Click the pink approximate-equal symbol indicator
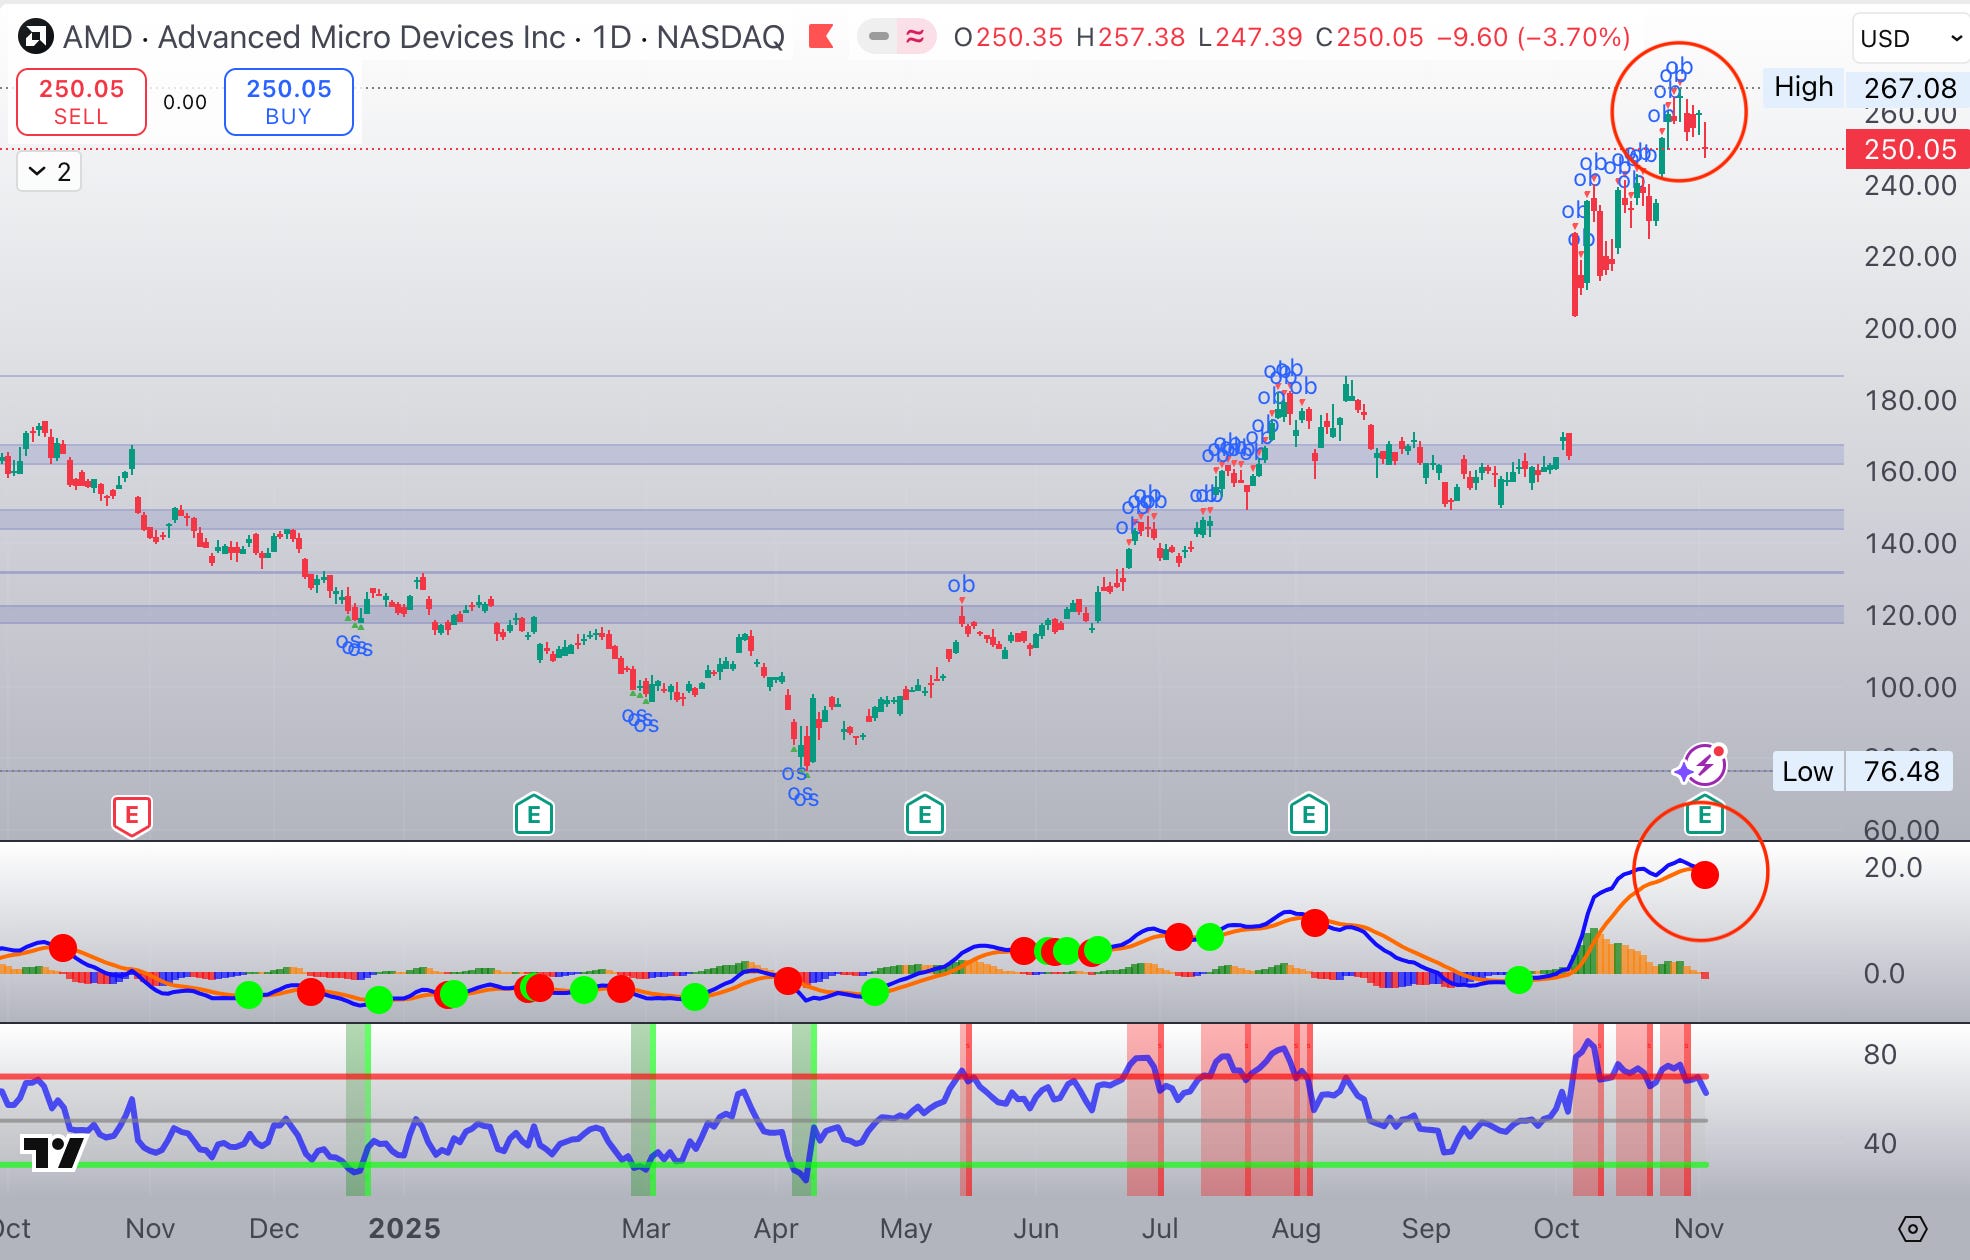This screenshot has width=1970, height=1260. (915, 37)
